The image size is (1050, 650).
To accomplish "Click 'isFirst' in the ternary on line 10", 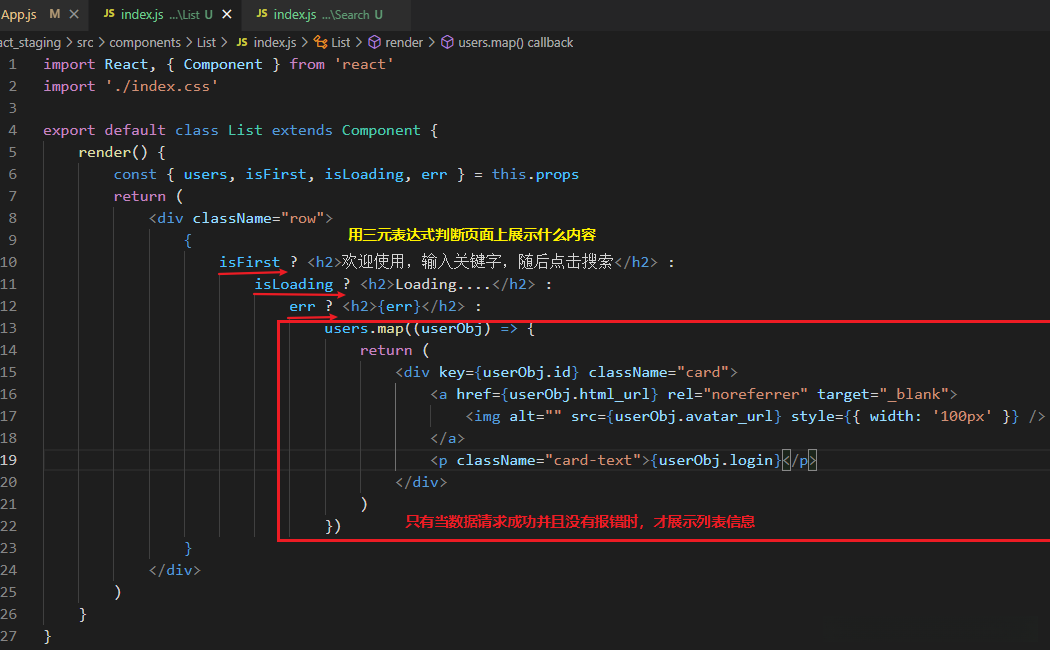I will pos(249,262).
